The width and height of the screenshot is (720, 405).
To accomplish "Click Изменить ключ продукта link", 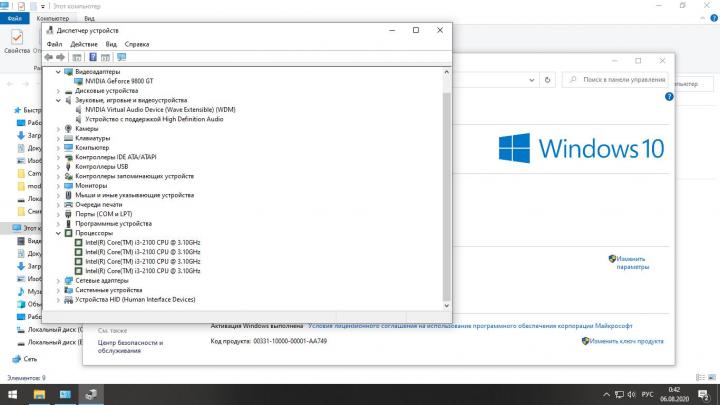I will coord(626,341).
